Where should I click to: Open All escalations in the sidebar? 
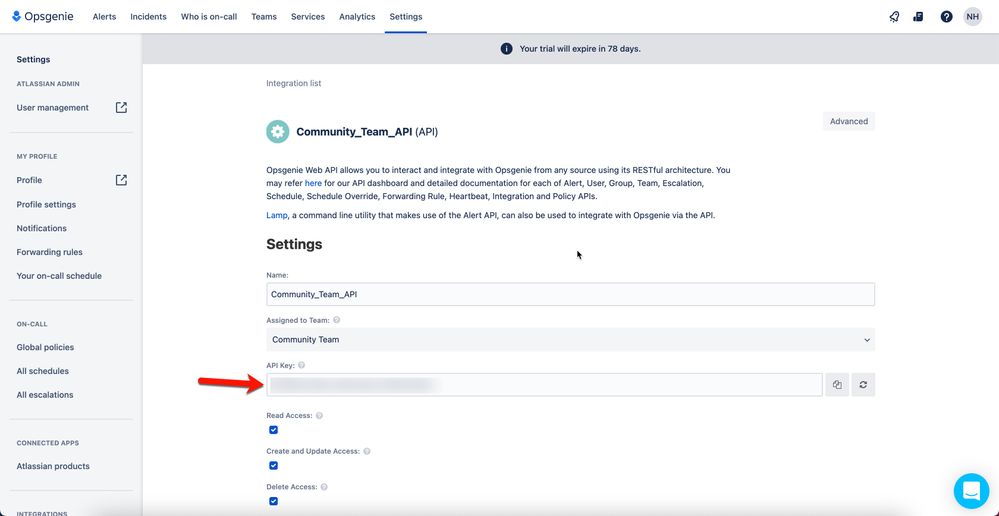[x=45, y=395]
